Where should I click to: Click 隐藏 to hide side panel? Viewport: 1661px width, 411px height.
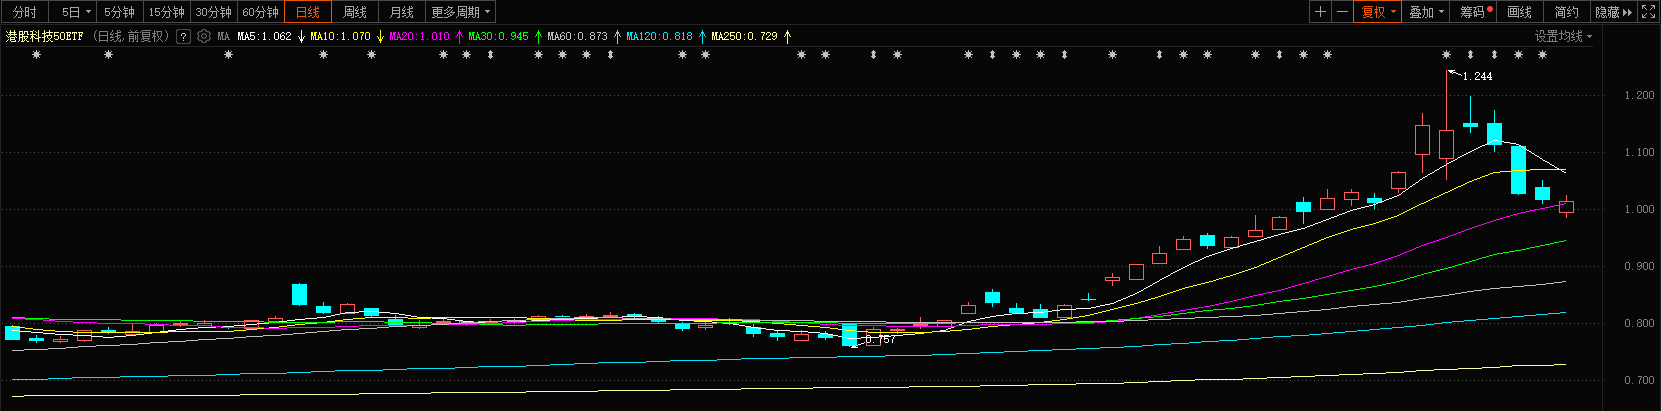(1613, 12)
